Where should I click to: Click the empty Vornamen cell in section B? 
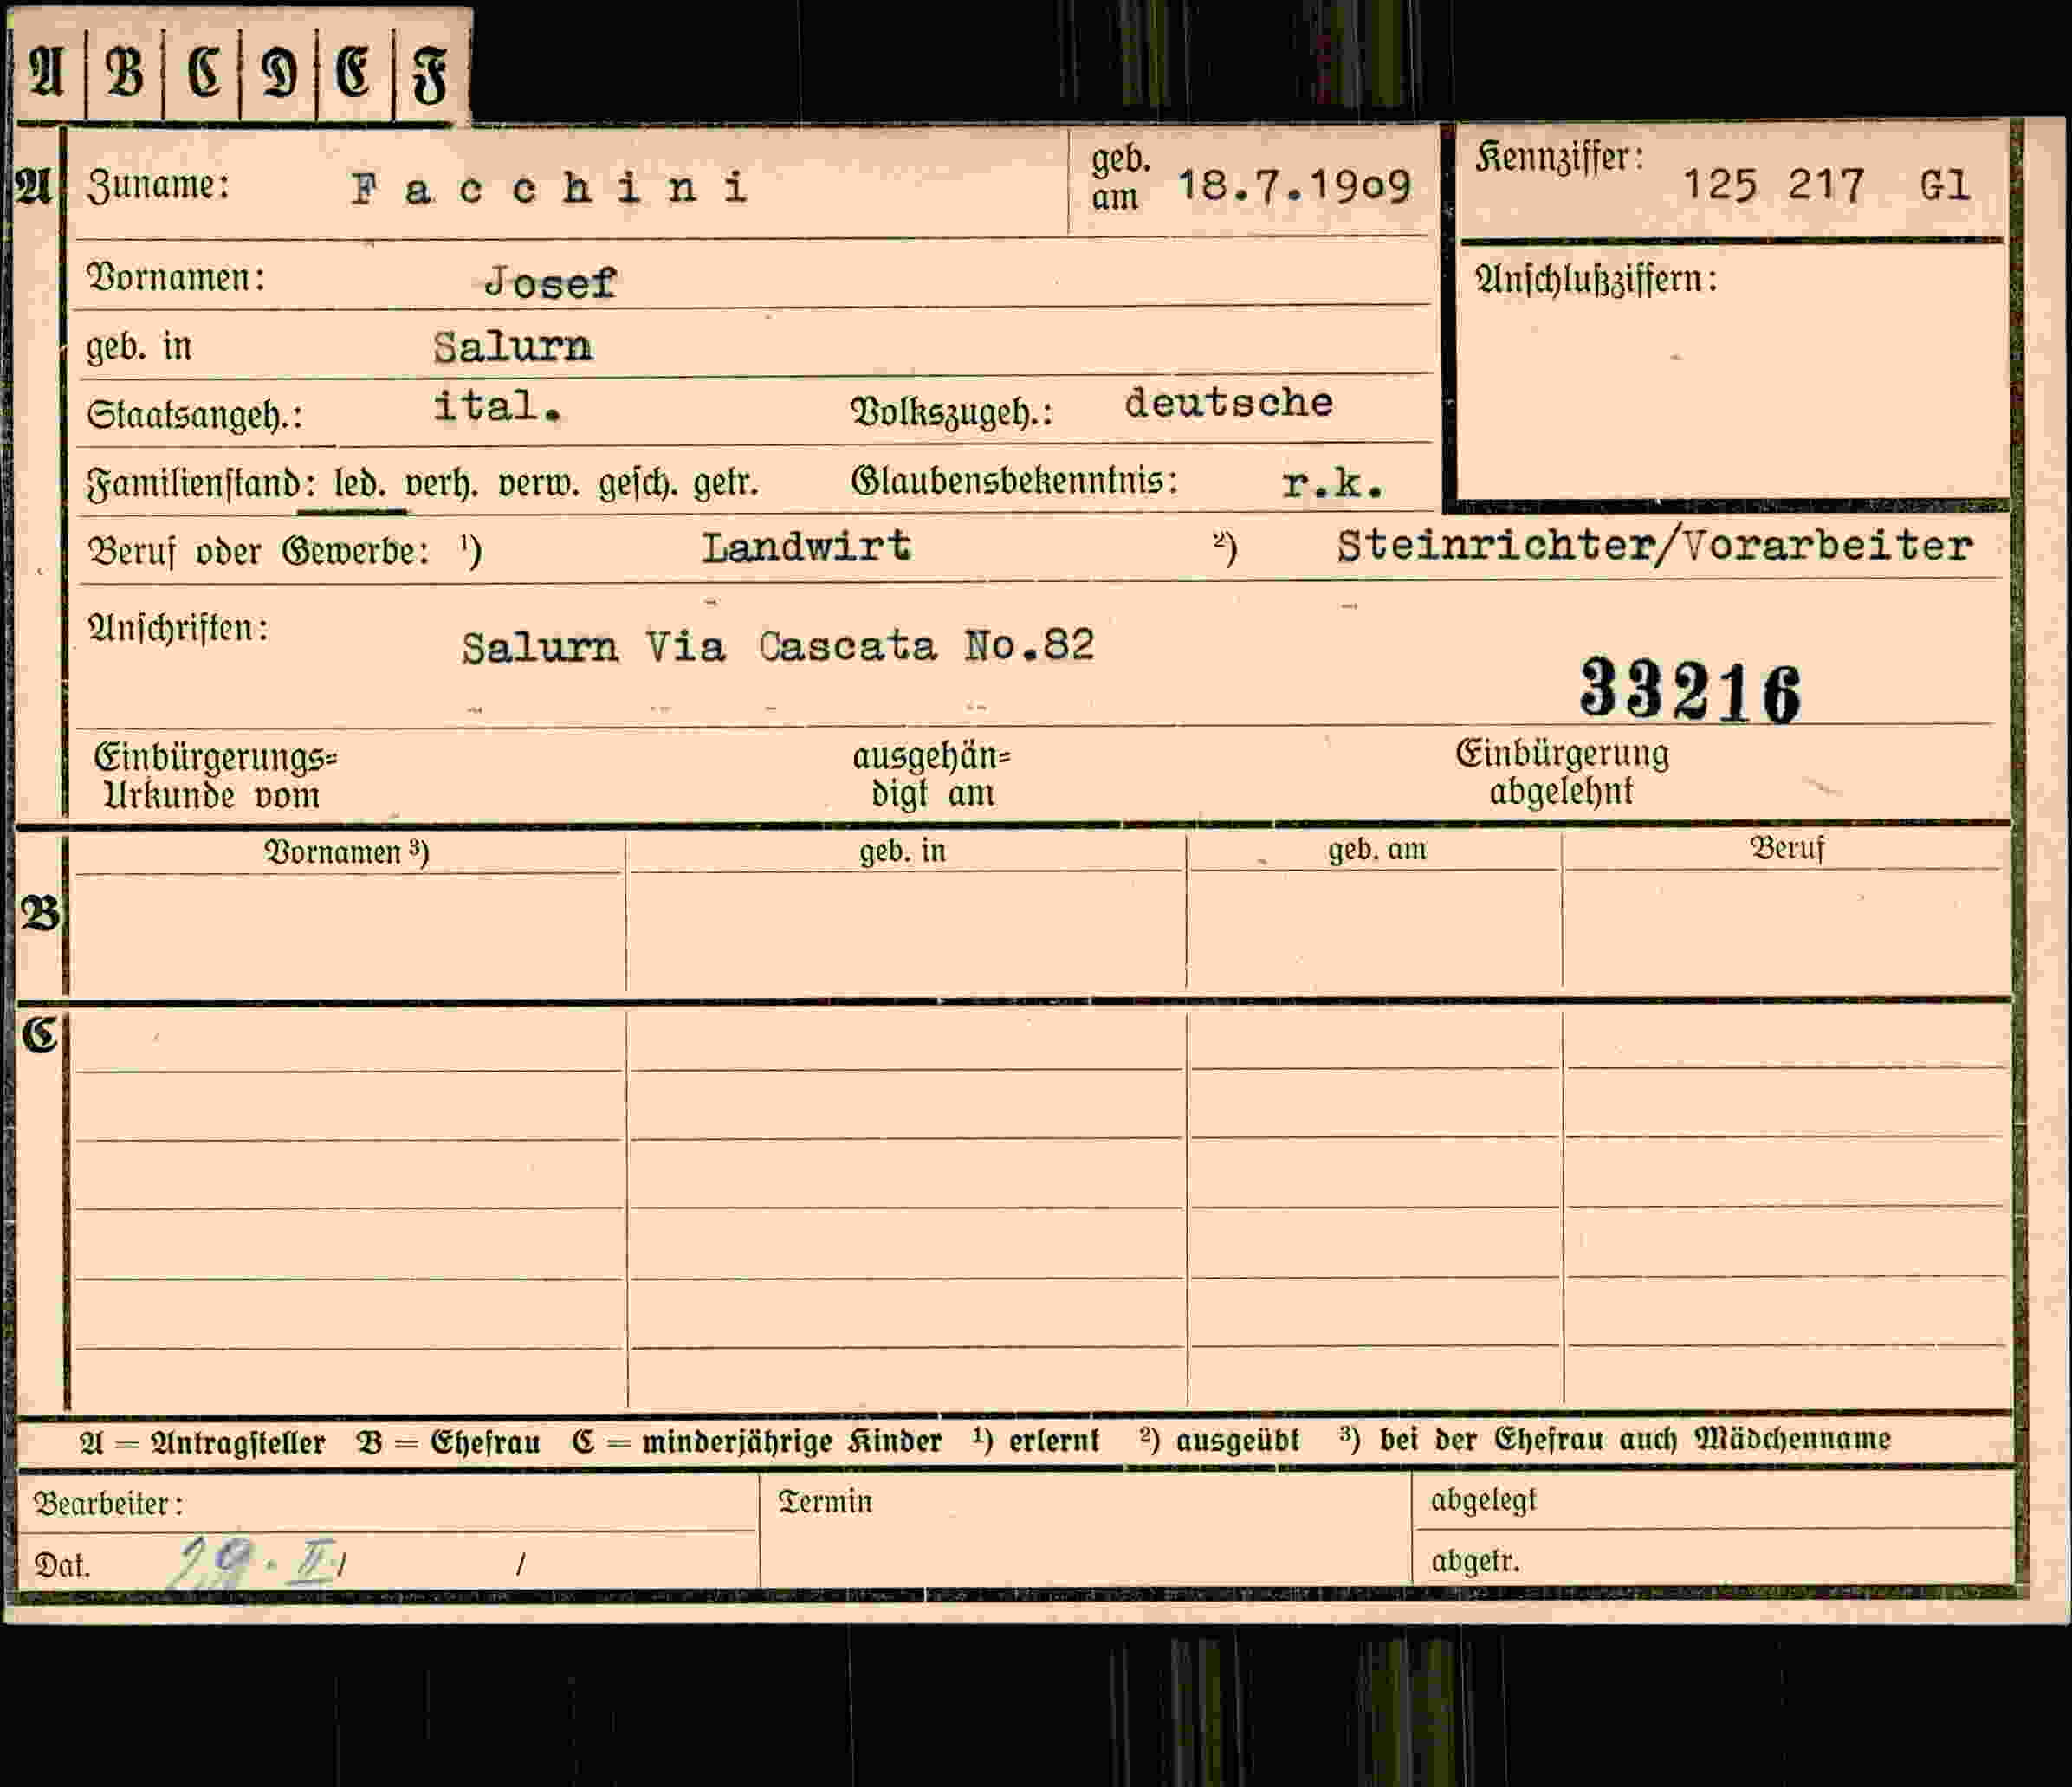(x=348, y=933)
